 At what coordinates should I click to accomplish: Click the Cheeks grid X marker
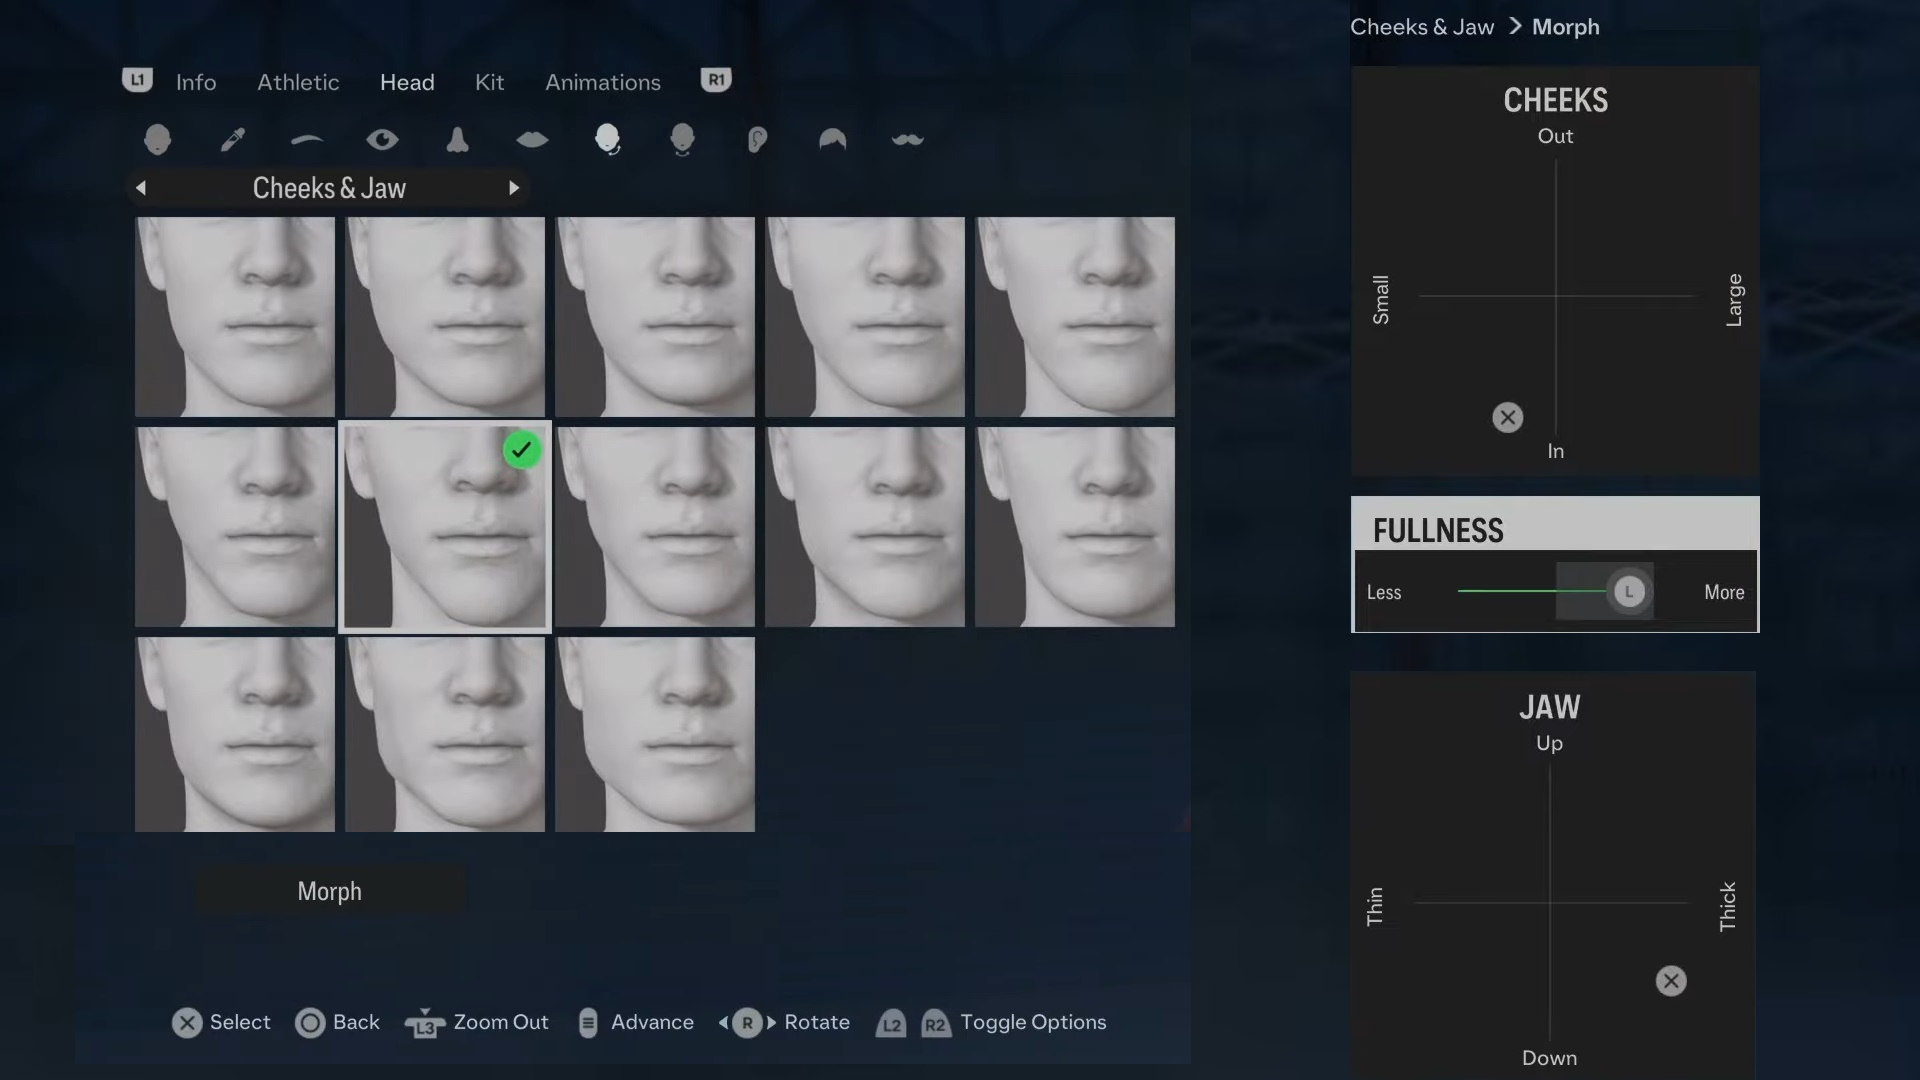(1507, 417)
